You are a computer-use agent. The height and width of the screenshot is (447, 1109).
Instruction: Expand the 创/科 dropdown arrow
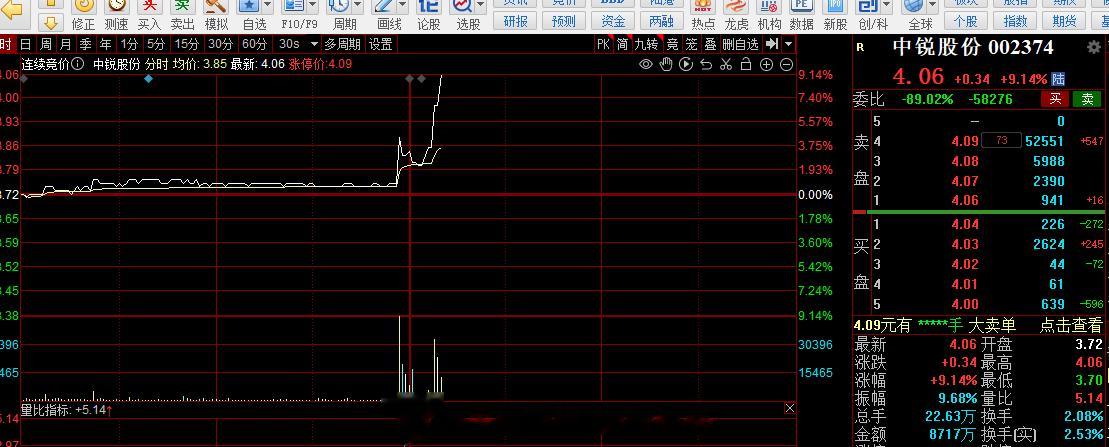coord(887,6)
